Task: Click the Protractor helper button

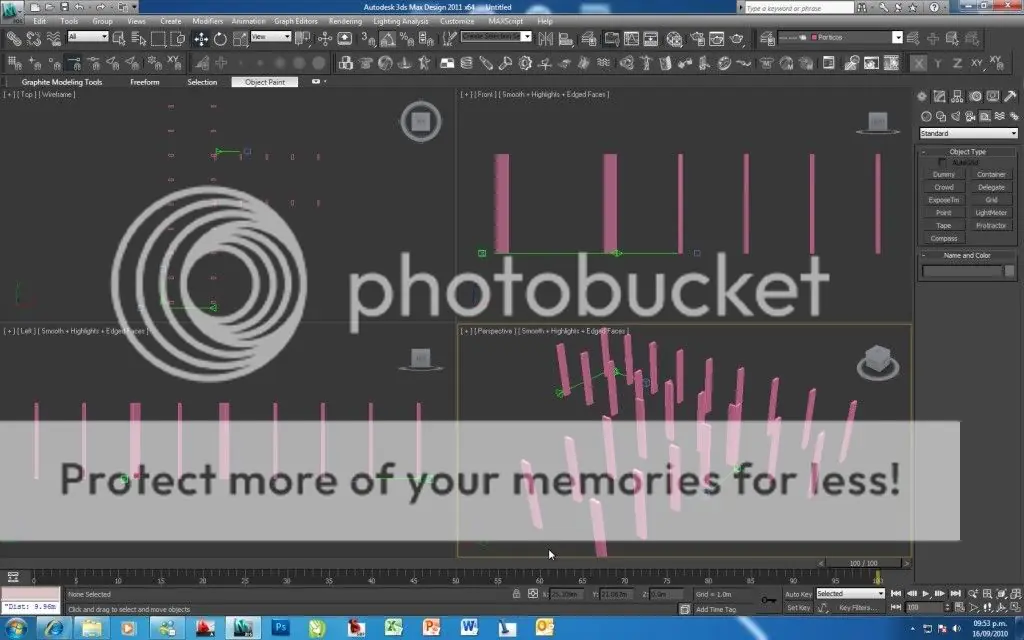Action: (x=991, y=225)
